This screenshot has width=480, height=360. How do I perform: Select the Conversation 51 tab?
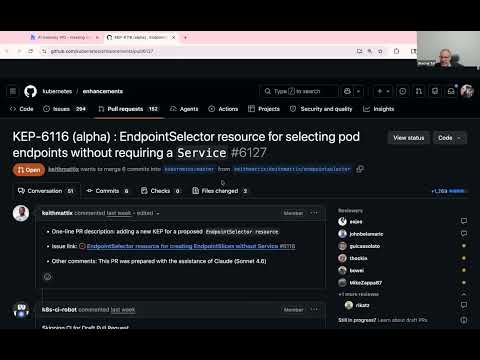pos(46,191)
